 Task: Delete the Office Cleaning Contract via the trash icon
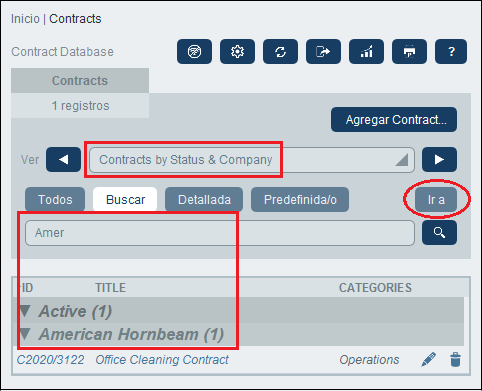455,360
